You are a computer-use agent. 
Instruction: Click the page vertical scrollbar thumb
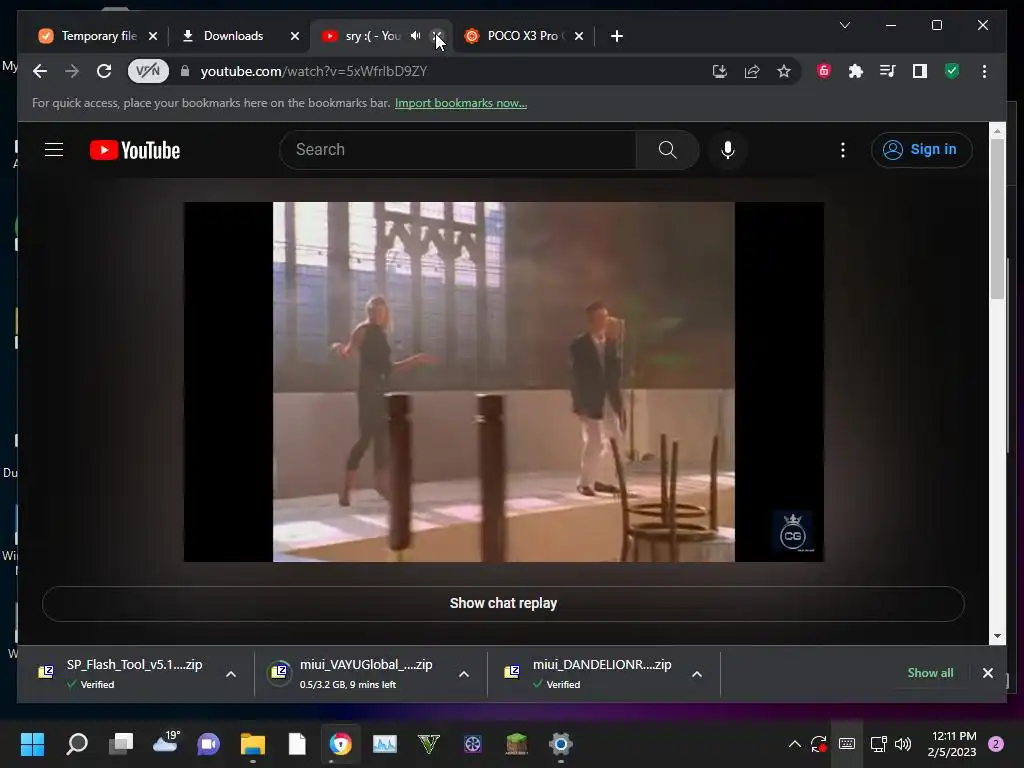(x=997, y=219)
